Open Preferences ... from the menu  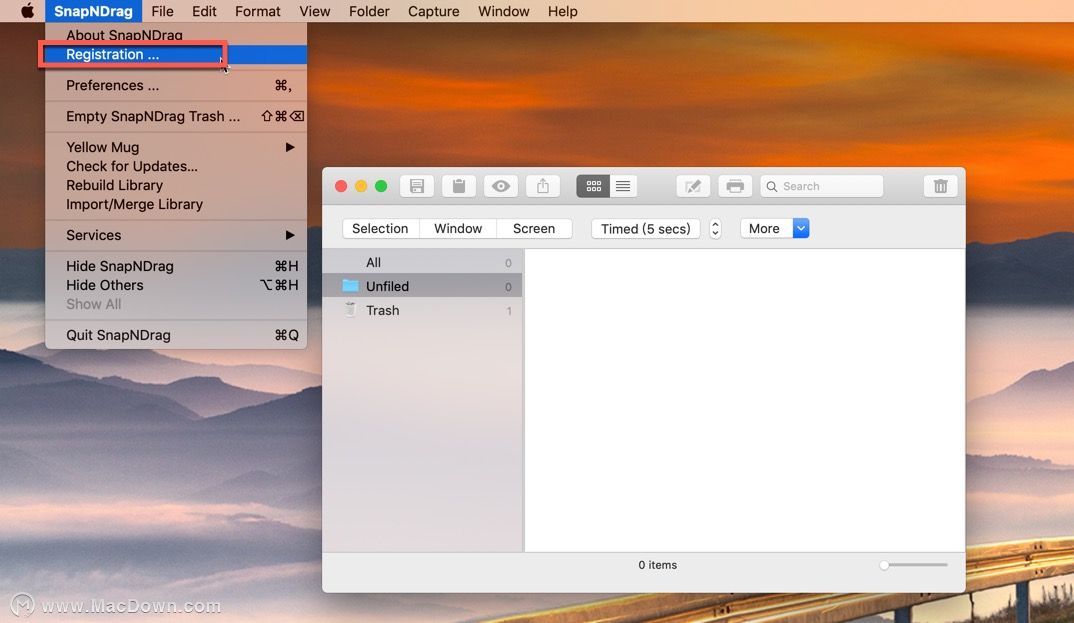click(176, 85)
